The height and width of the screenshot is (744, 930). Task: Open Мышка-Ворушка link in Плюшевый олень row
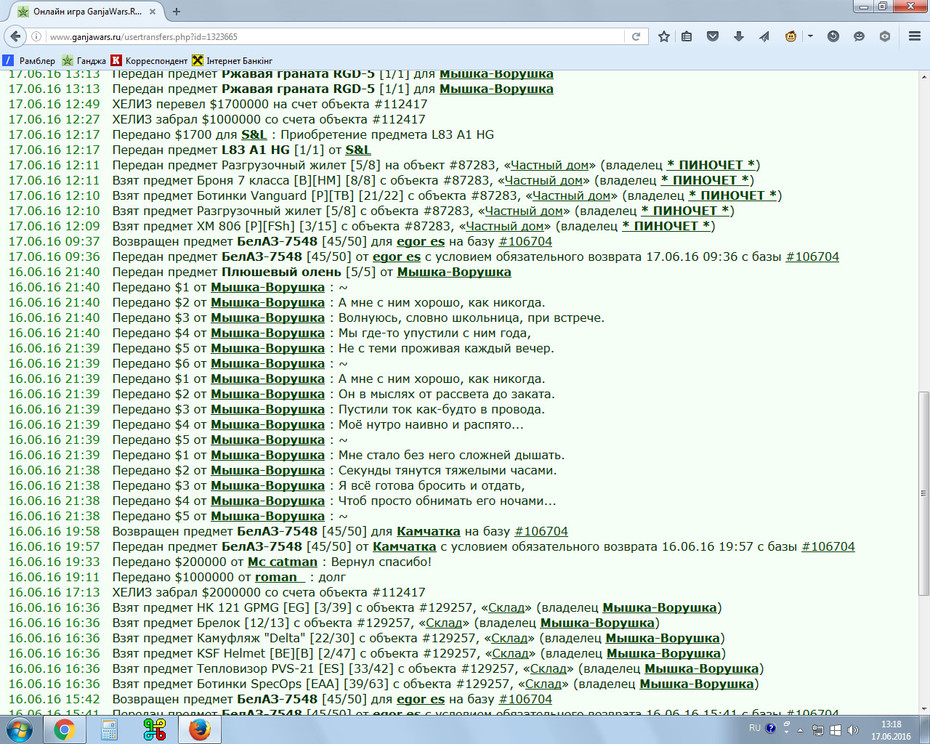click(454, 272)
